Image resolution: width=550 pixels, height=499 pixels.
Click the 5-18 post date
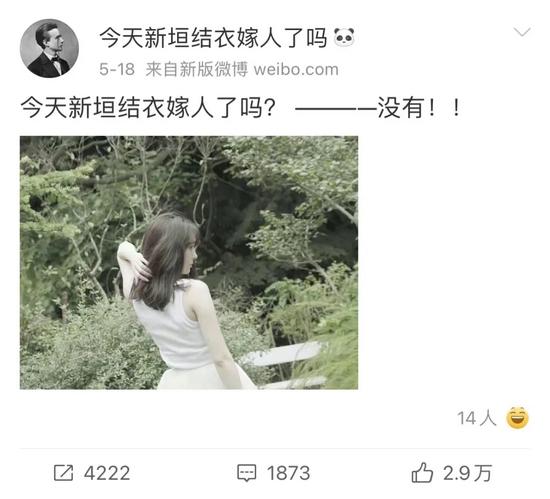117,69
